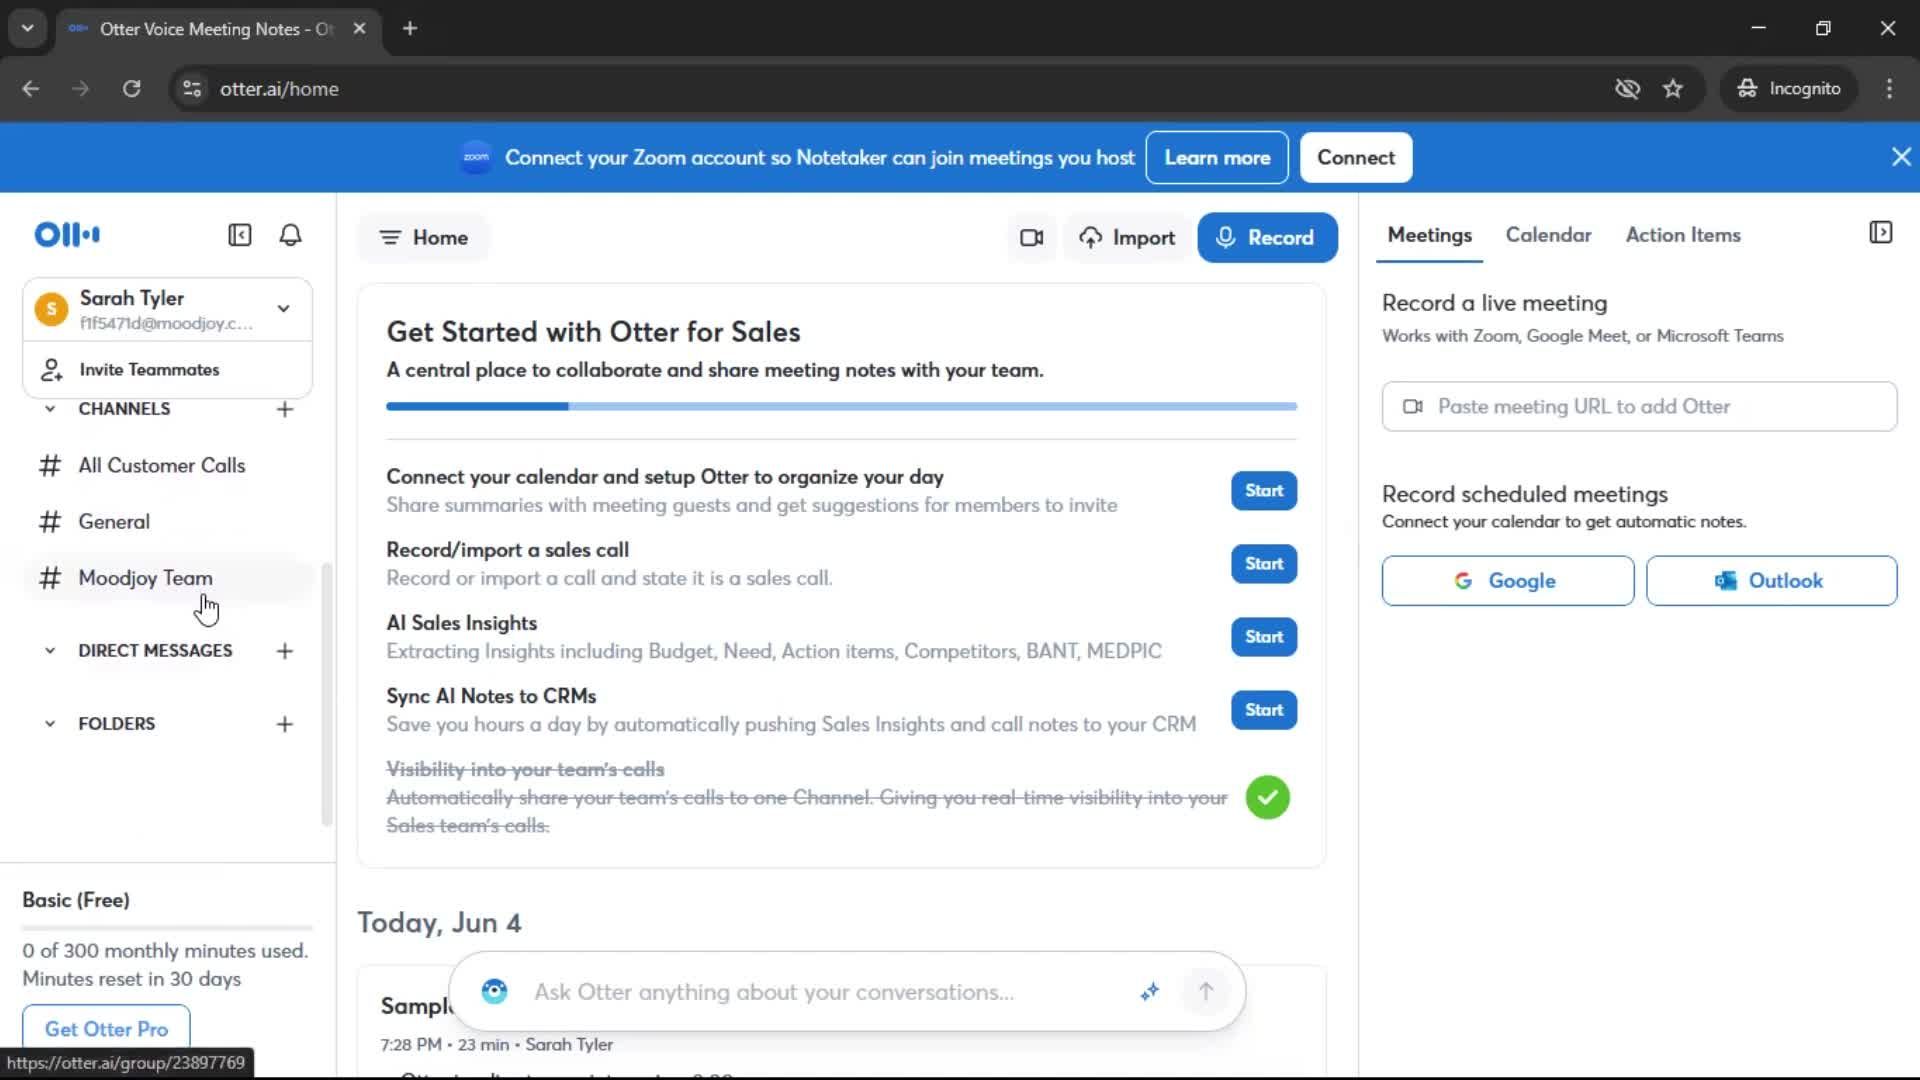The height and width of the screenshot is (1080, 1920).
Task: Open a new browser tab
Action: point(410,28)
